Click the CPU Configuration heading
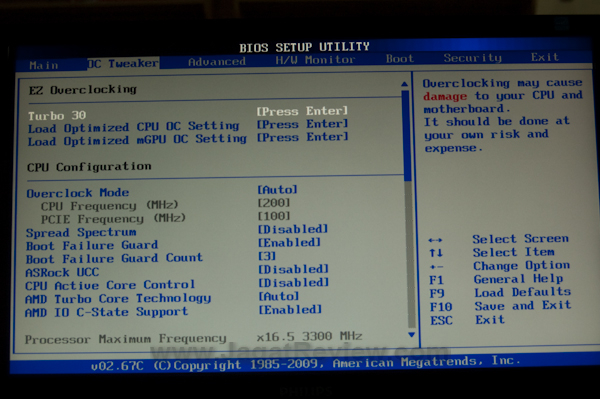This screenshot has width=600, height=399. (x=89, y=167)
